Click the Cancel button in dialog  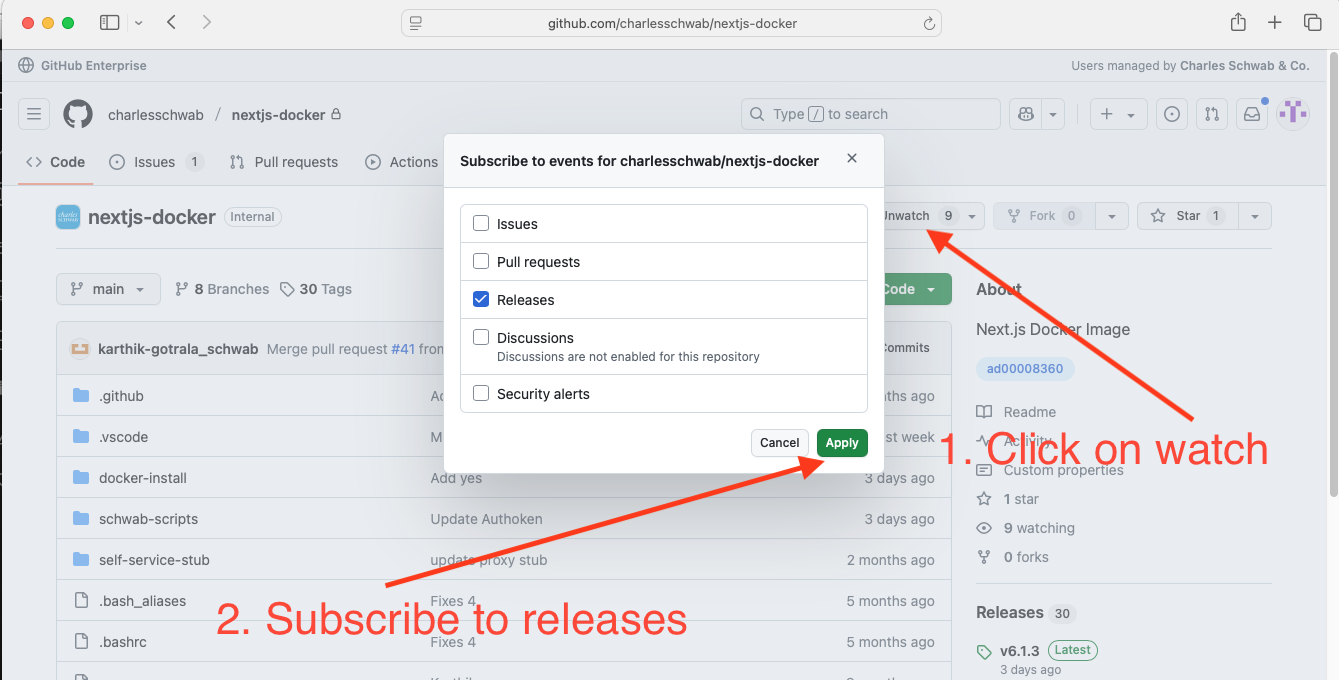coord(779,443)
